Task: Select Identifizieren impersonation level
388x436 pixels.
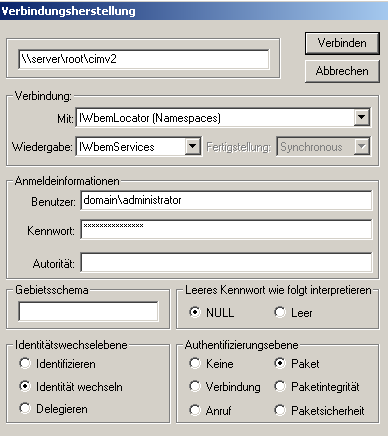Action: [57, 364]
